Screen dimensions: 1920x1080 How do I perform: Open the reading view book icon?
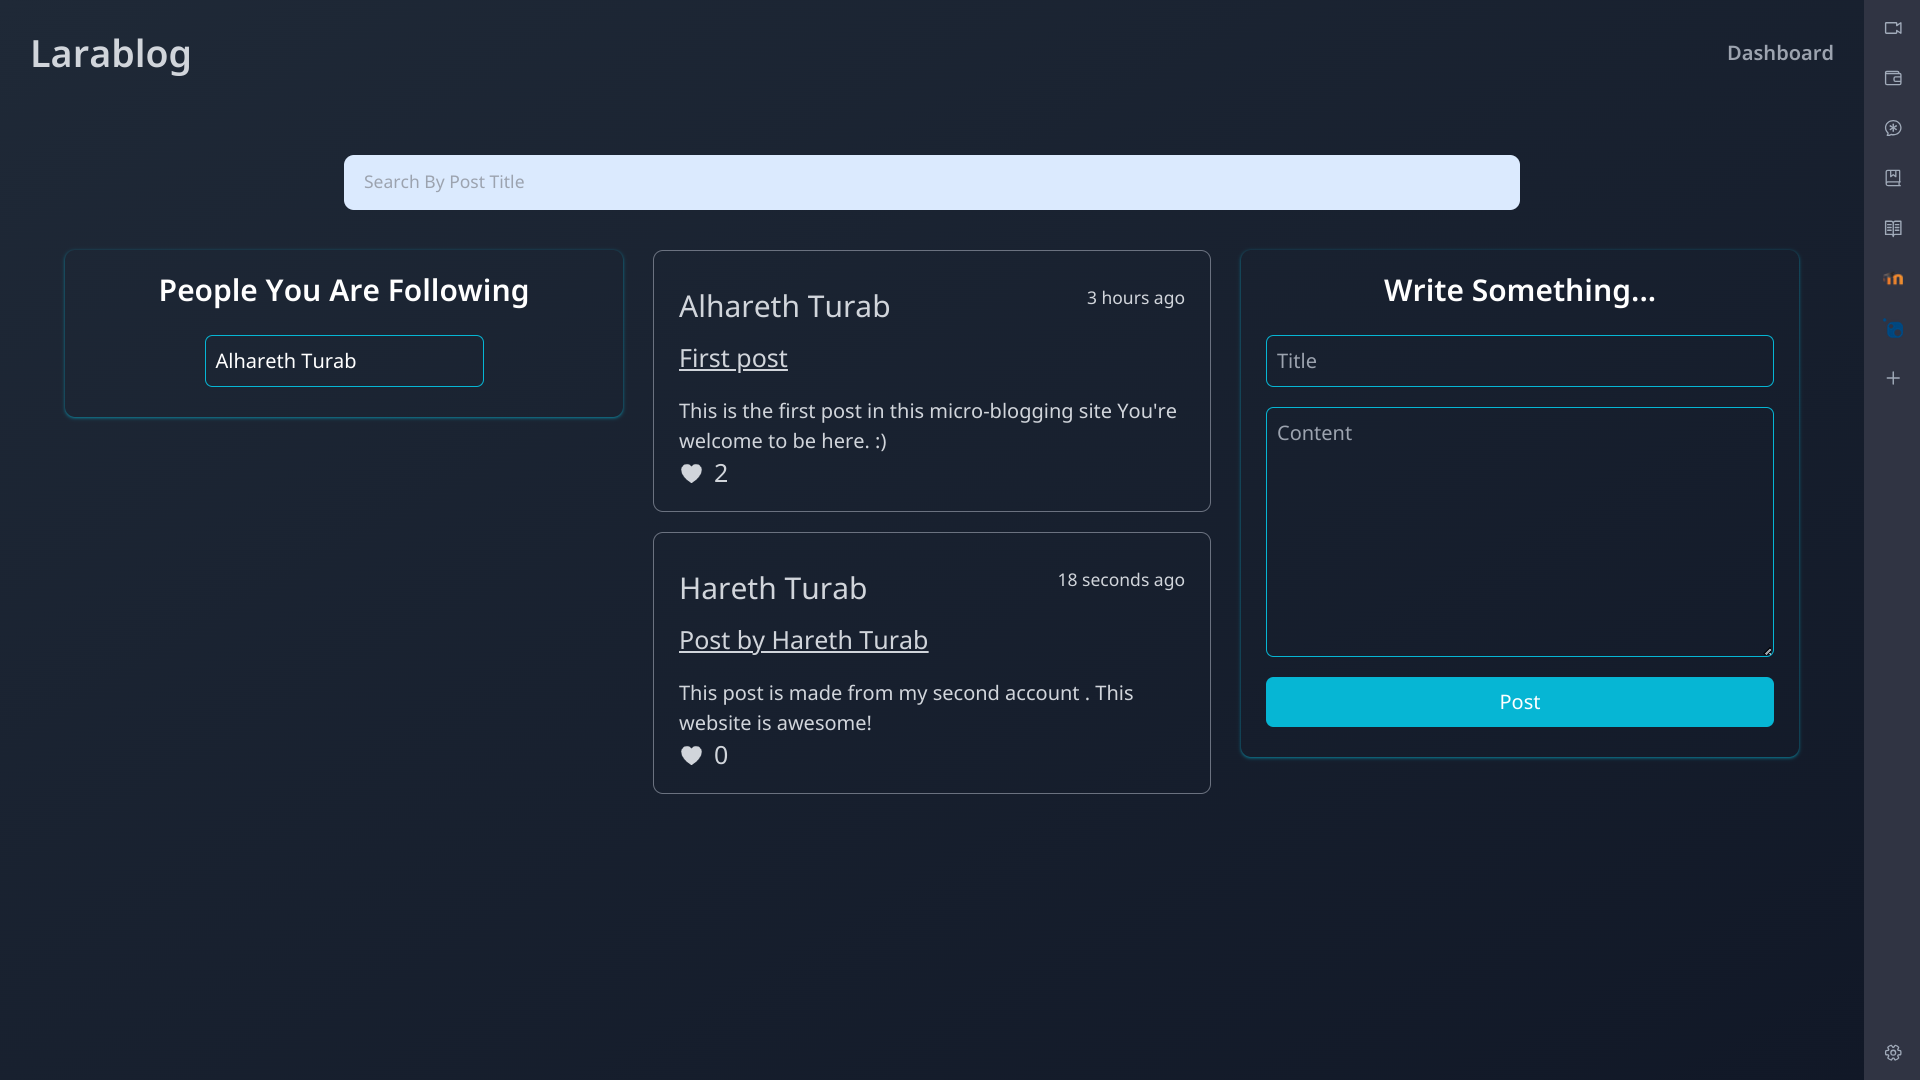coord(1893,228)
